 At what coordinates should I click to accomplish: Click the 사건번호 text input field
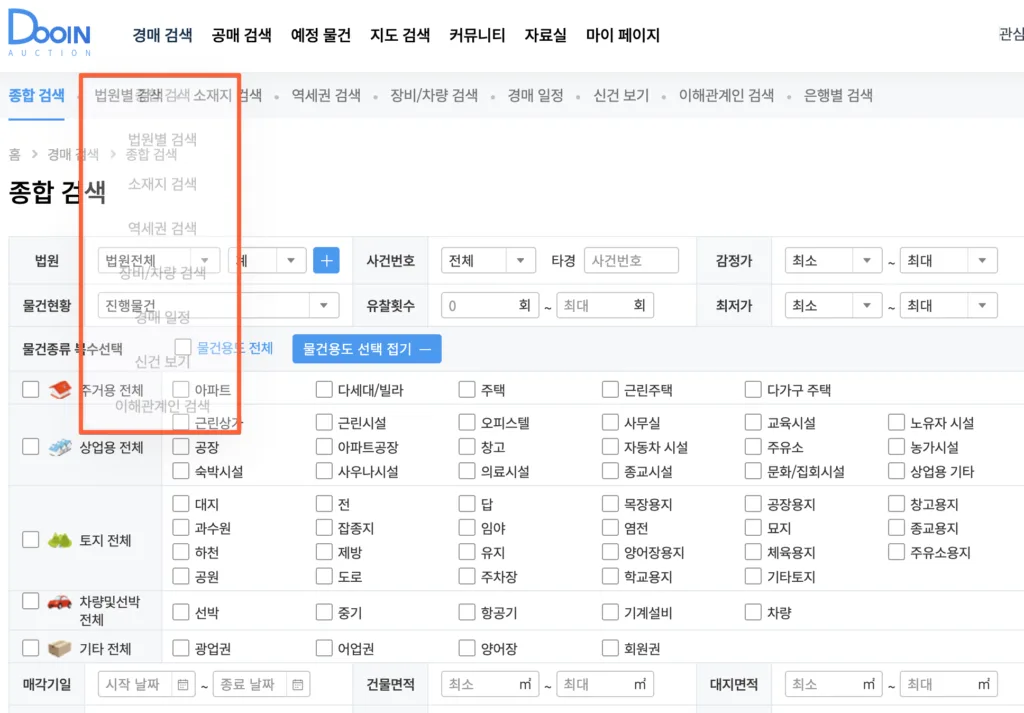click(631, 261)
